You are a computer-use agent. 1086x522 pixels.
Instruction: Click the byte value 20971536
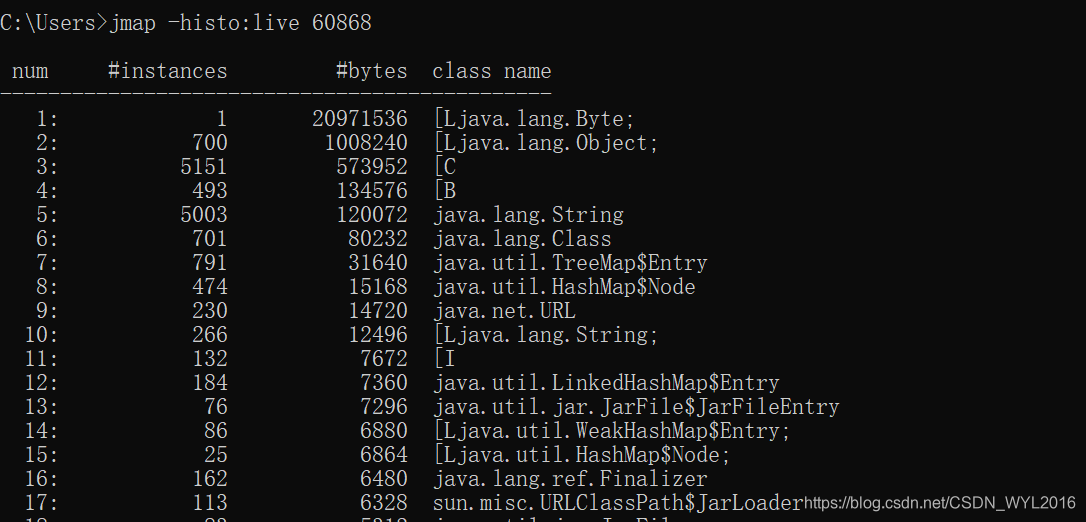[x=359, y=119]
